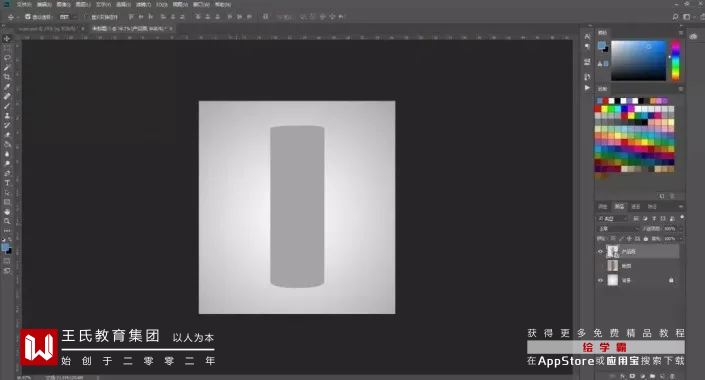
Task: Select the Rectangle shape tool
Action: (x=7, y=202)
